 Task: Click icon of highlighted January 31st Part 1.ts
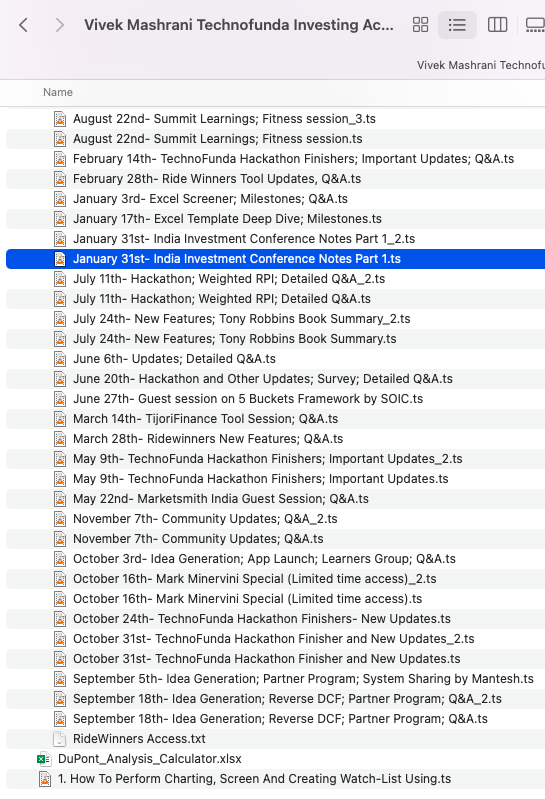tap(60, 259)
